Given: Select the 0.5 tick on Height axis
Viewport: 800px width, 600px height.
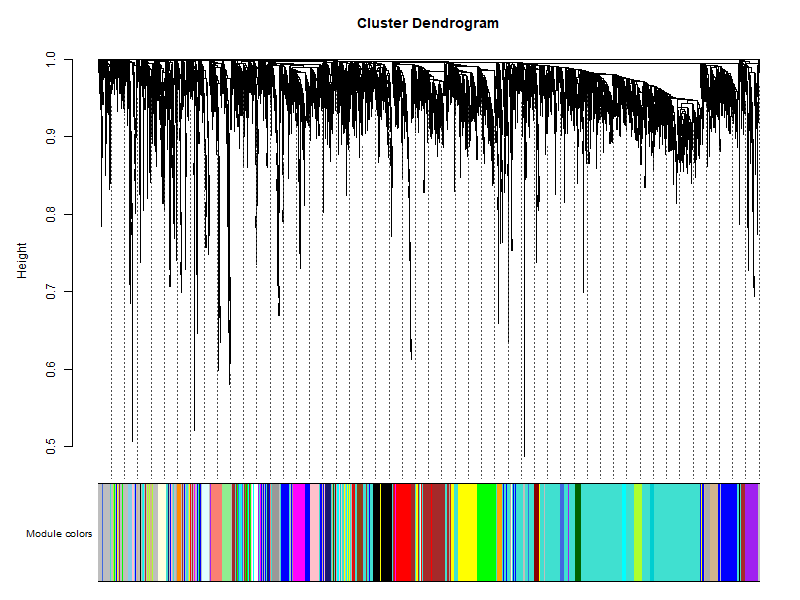Looking at the screenshot, I should coord(51,447).
